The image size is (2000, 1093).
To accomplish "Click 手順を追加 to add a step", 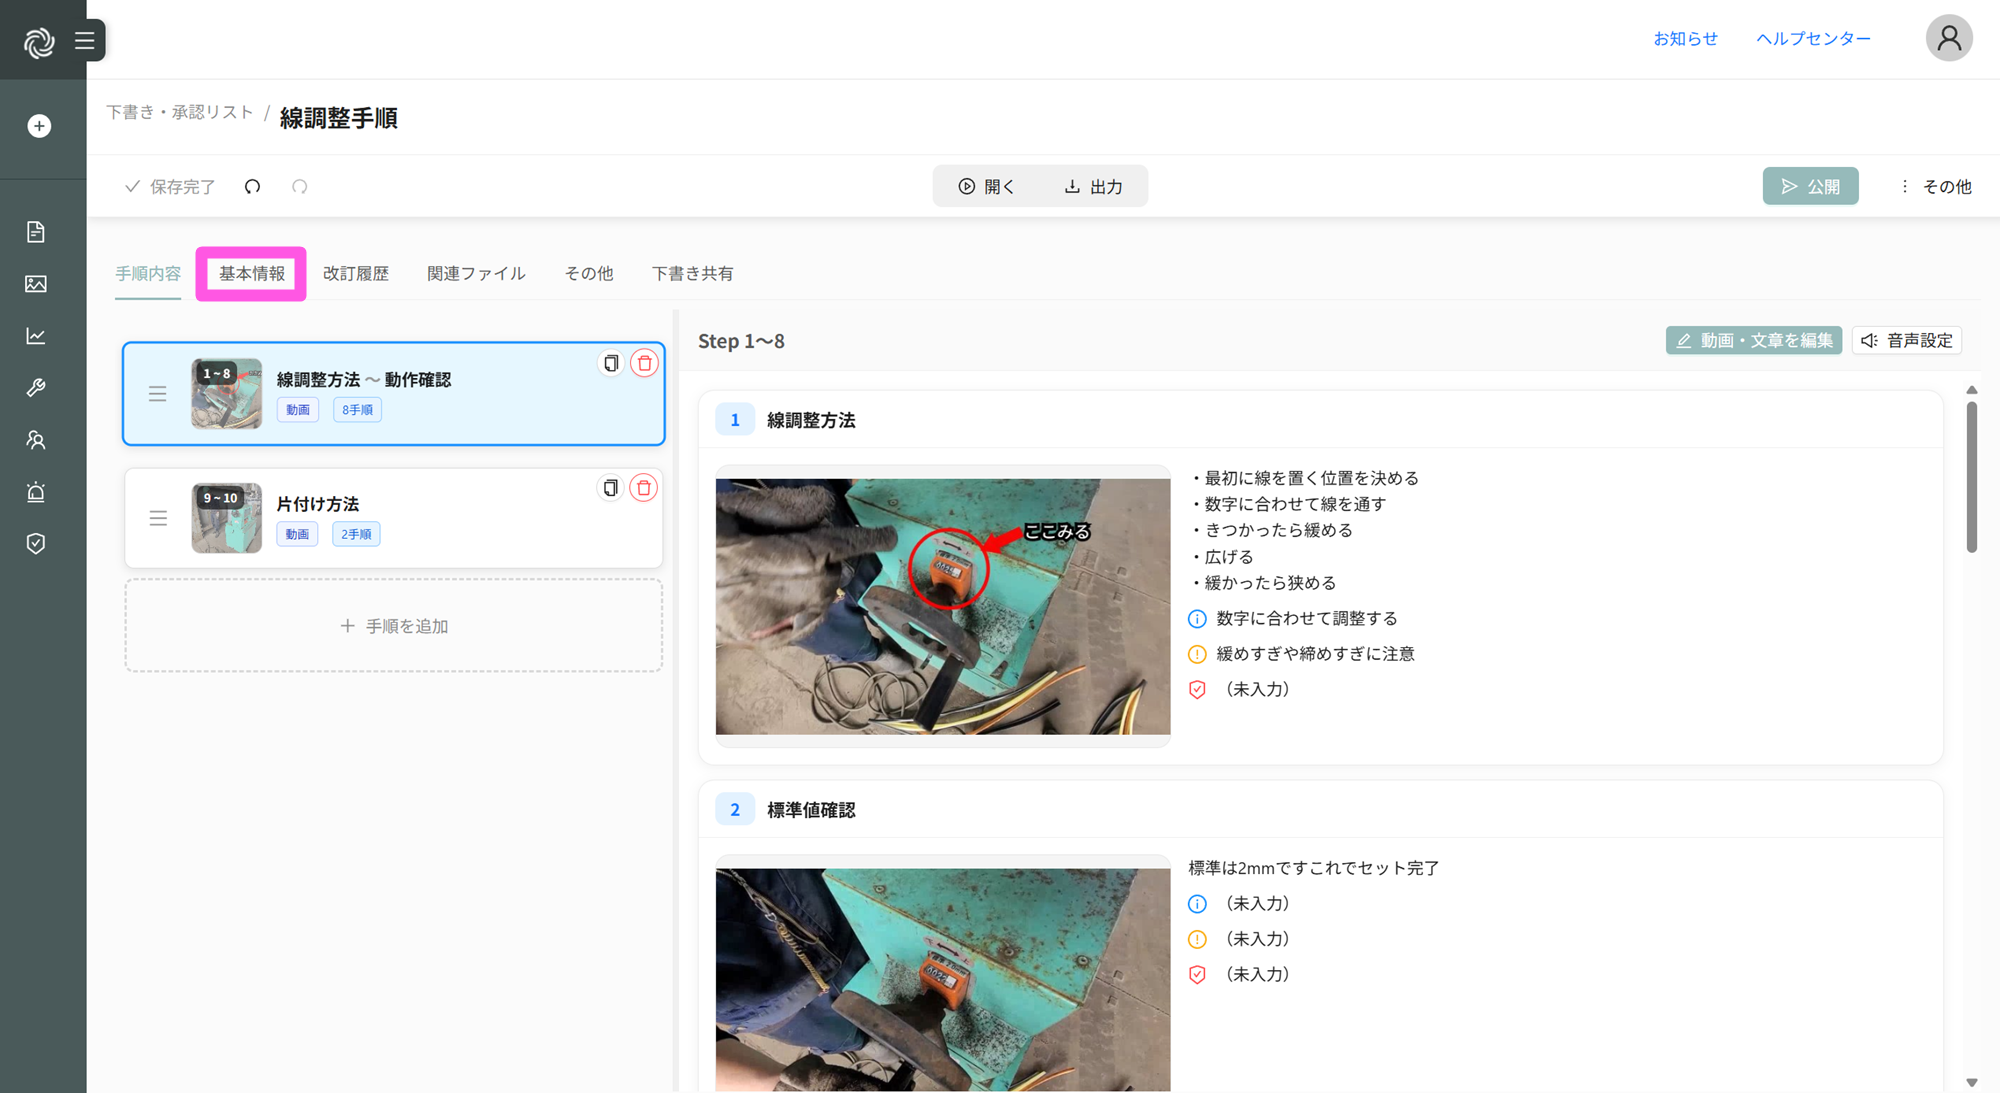I will coord(394,626).
